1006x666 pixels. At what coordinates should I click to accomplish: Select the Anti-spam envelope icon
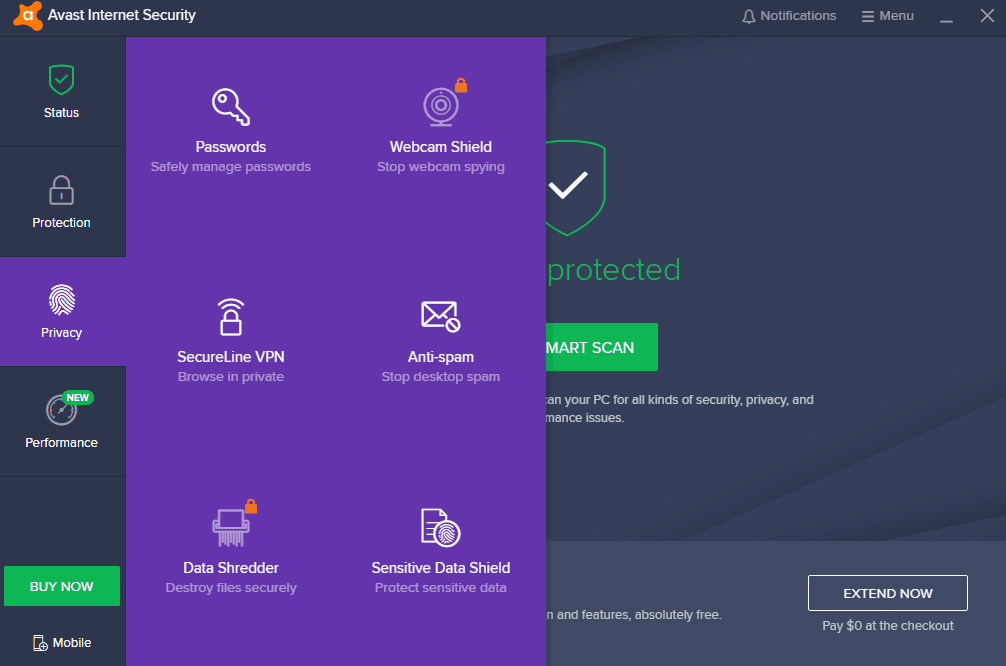(440, 314)
